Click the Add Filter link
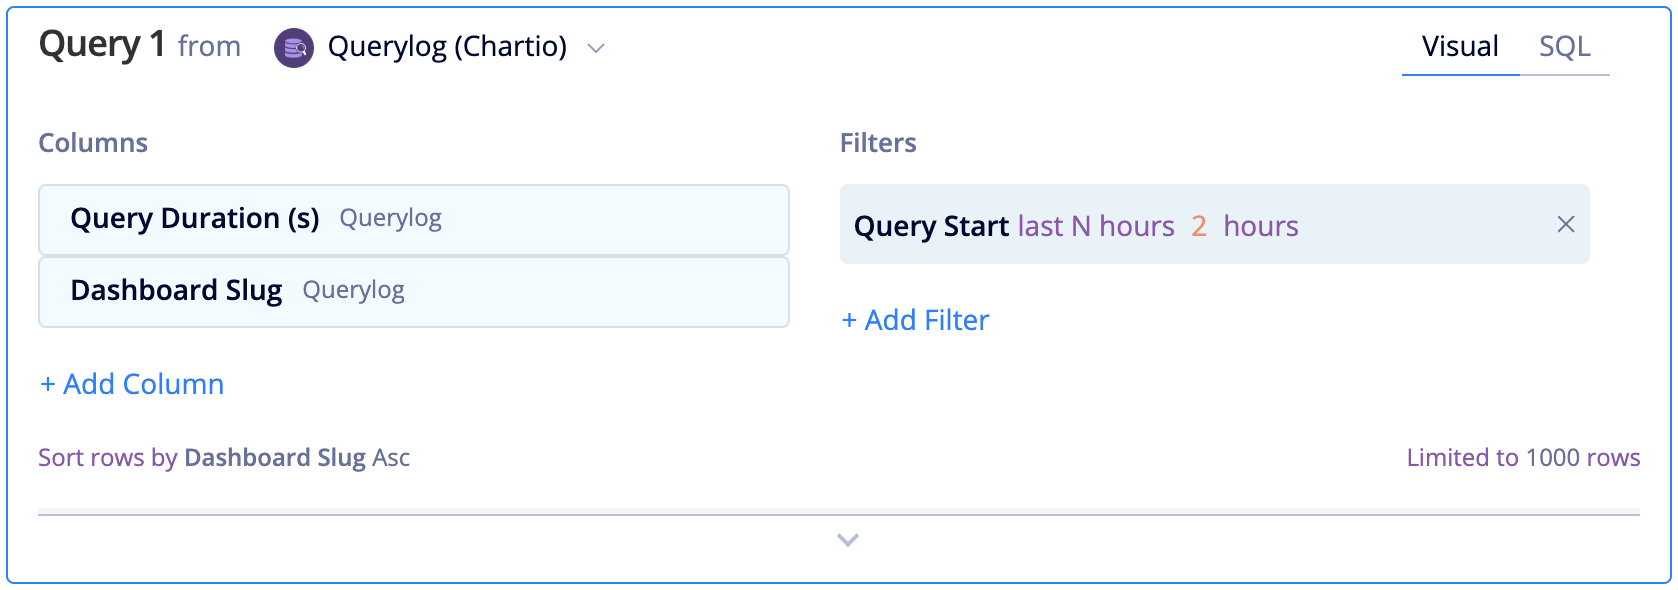The width and height of the screenshot is (1678, 590). click(x=916, y=320)
